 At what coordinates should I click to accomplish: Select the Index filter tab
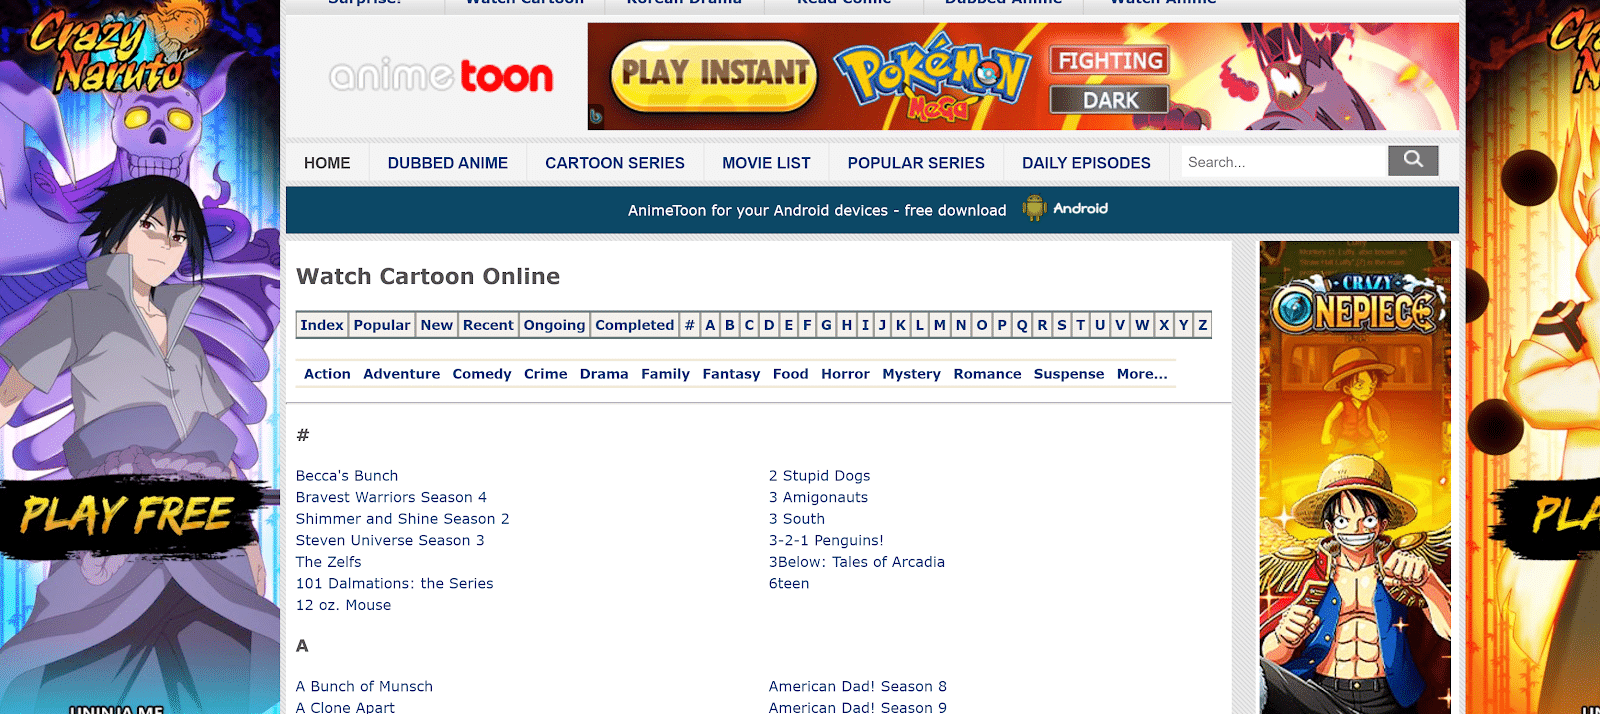click(322, 325)
